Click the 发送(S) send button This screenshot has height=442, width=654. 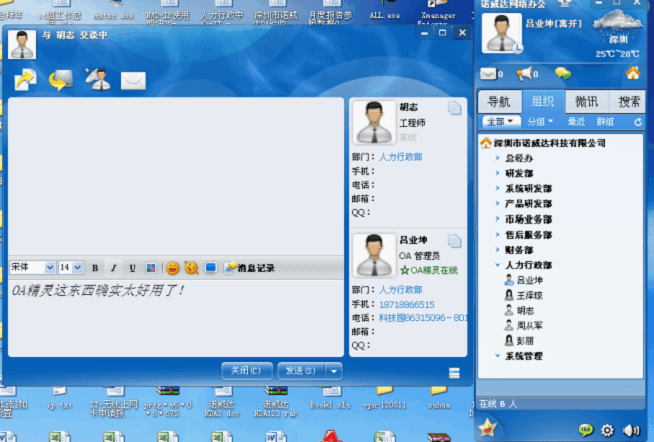click(x=300, y=370)
